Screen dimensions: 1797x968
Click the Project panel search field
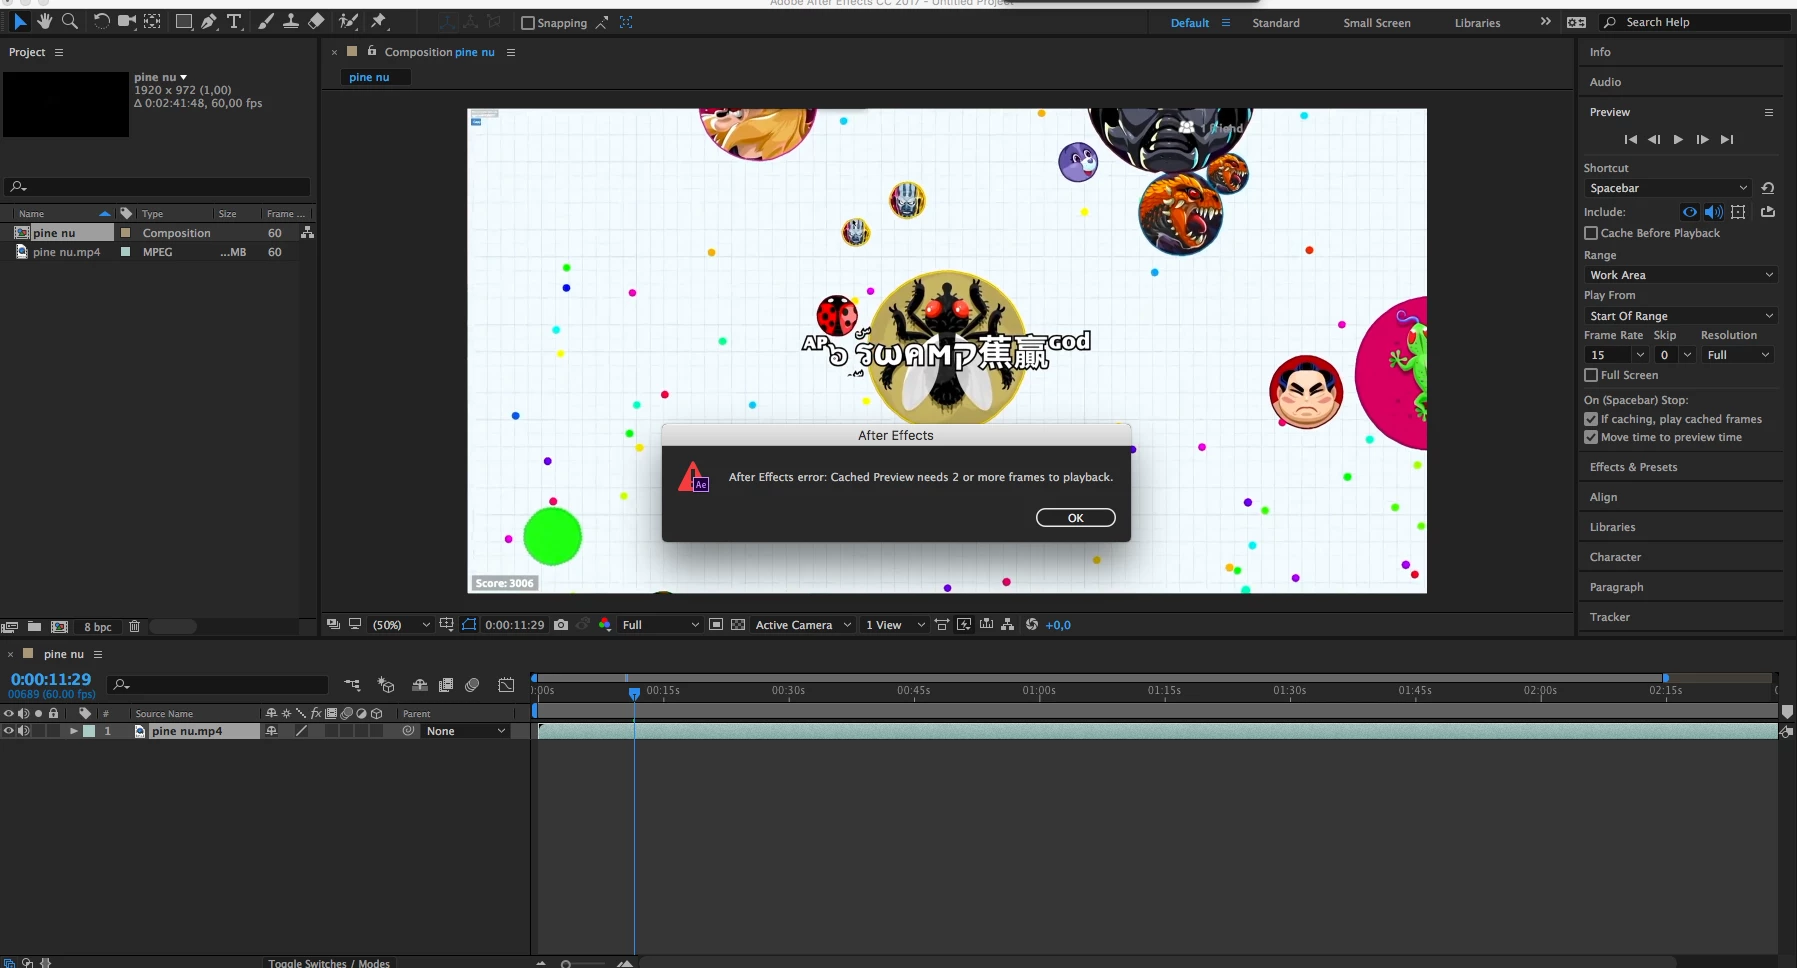click(157, 187)
